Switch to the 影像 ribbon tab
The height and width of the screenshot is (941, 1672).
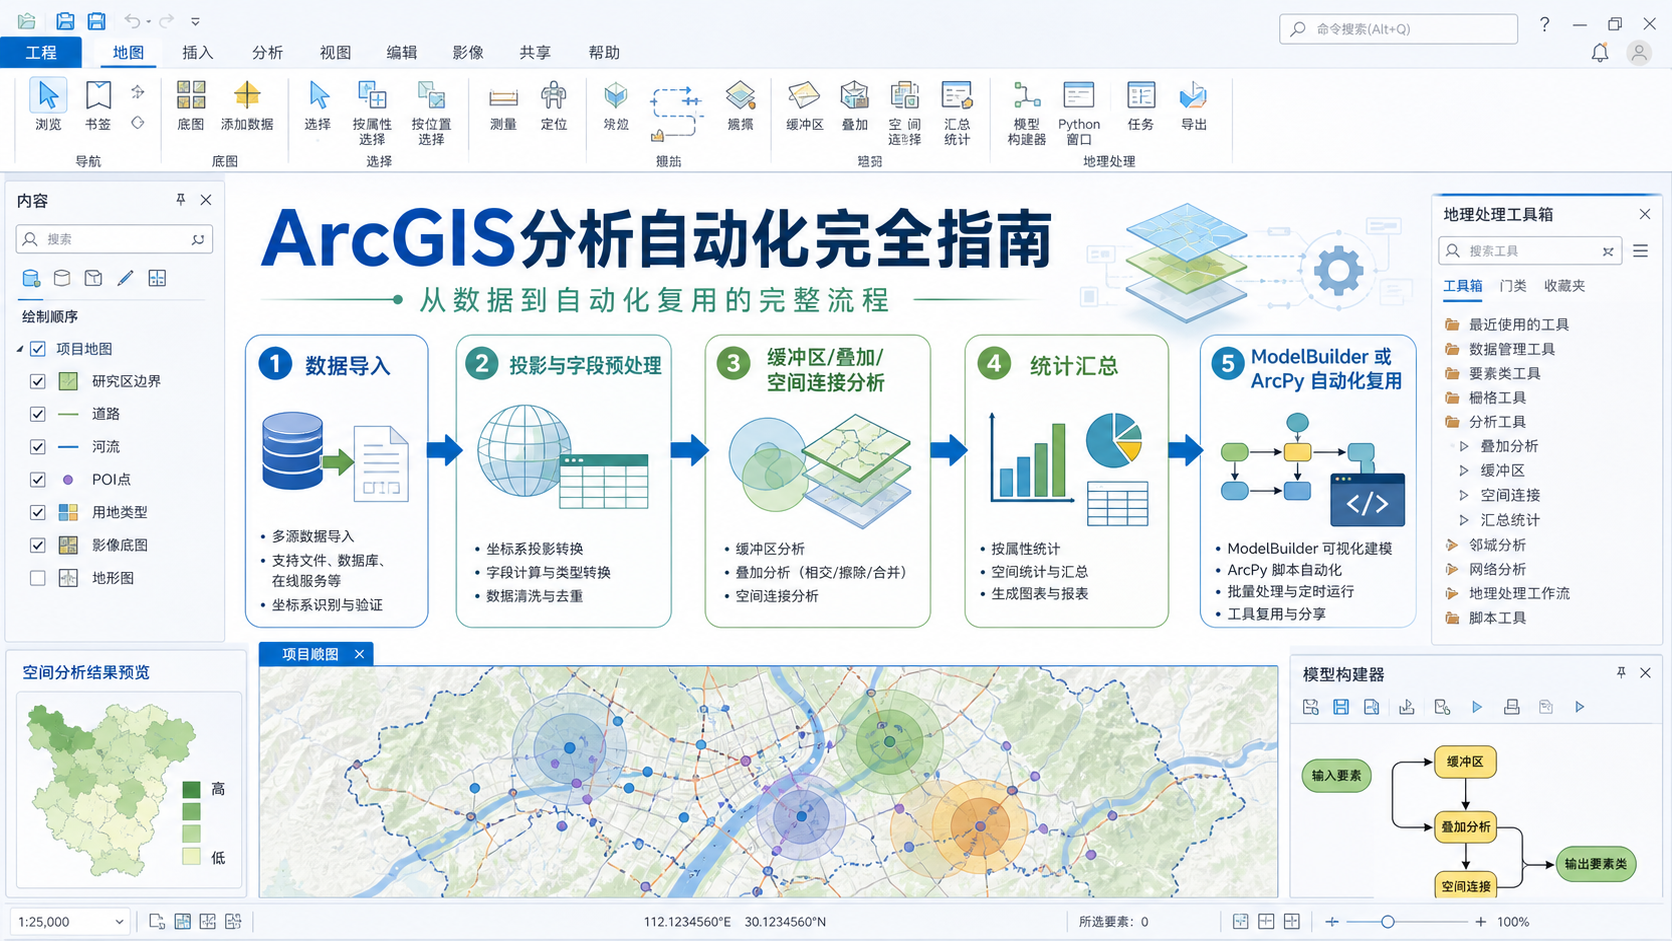pyautogui.click(x=468, y=52)
